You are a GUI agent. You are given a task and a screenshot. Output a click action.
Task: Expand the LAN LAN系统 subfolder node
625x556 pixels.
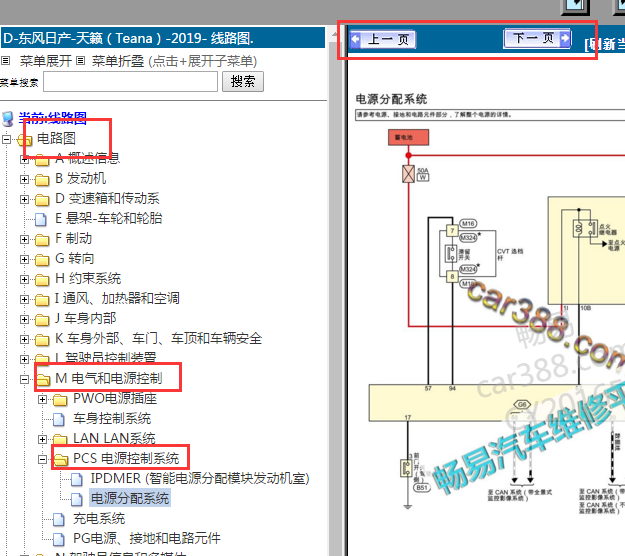(x=42, y=439)
